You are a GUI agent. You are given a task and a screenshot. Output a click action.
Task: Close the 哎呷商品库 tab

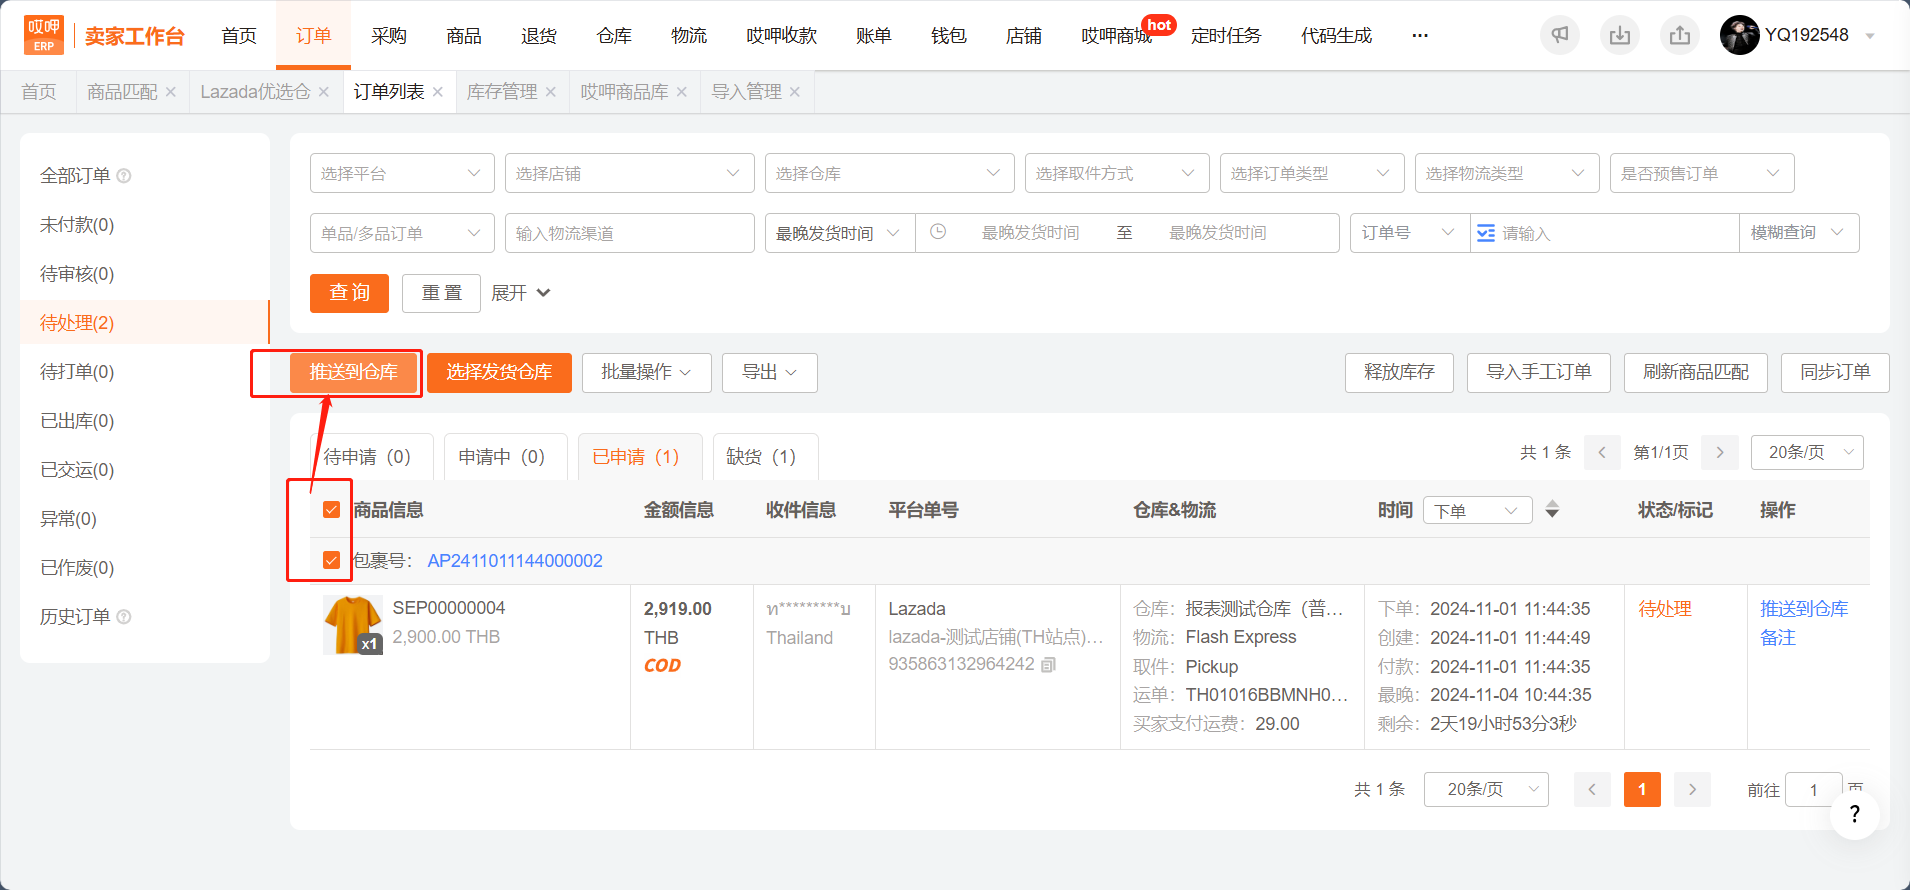pos(682,92)
